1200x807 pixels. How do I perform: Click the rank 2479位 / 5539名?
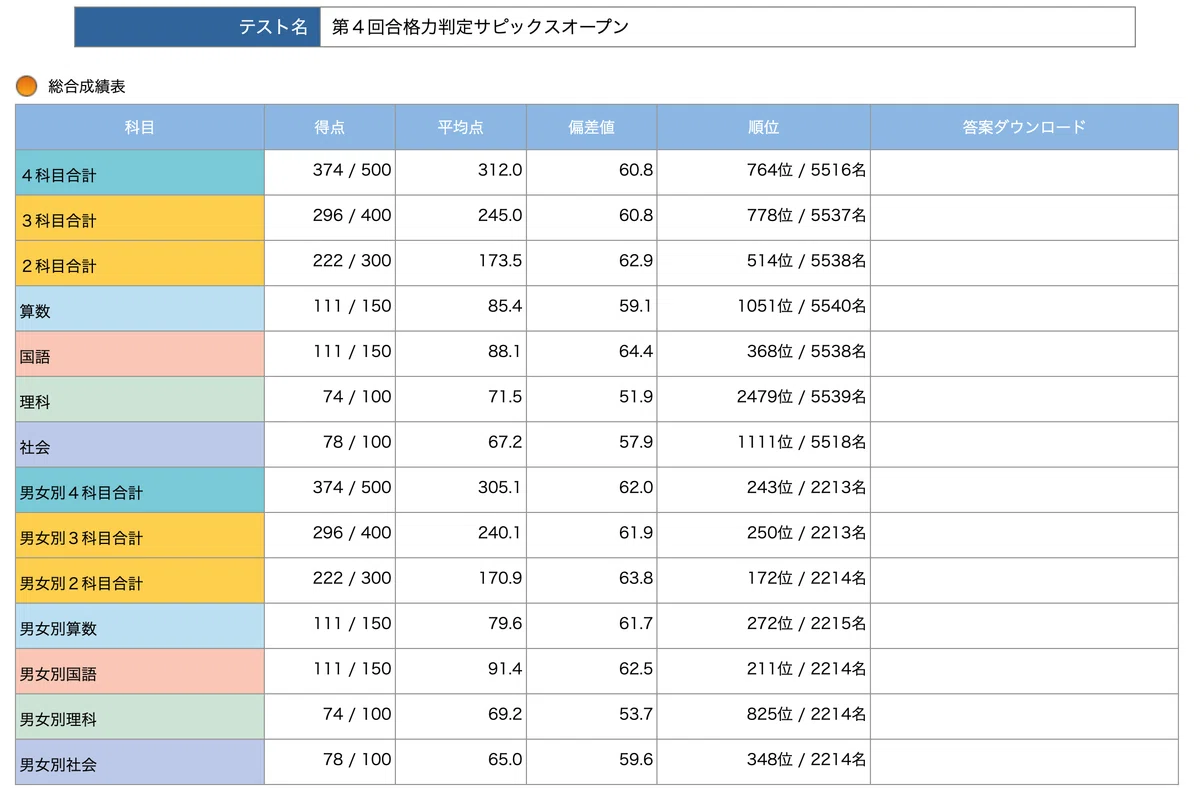tap(802, 397)
